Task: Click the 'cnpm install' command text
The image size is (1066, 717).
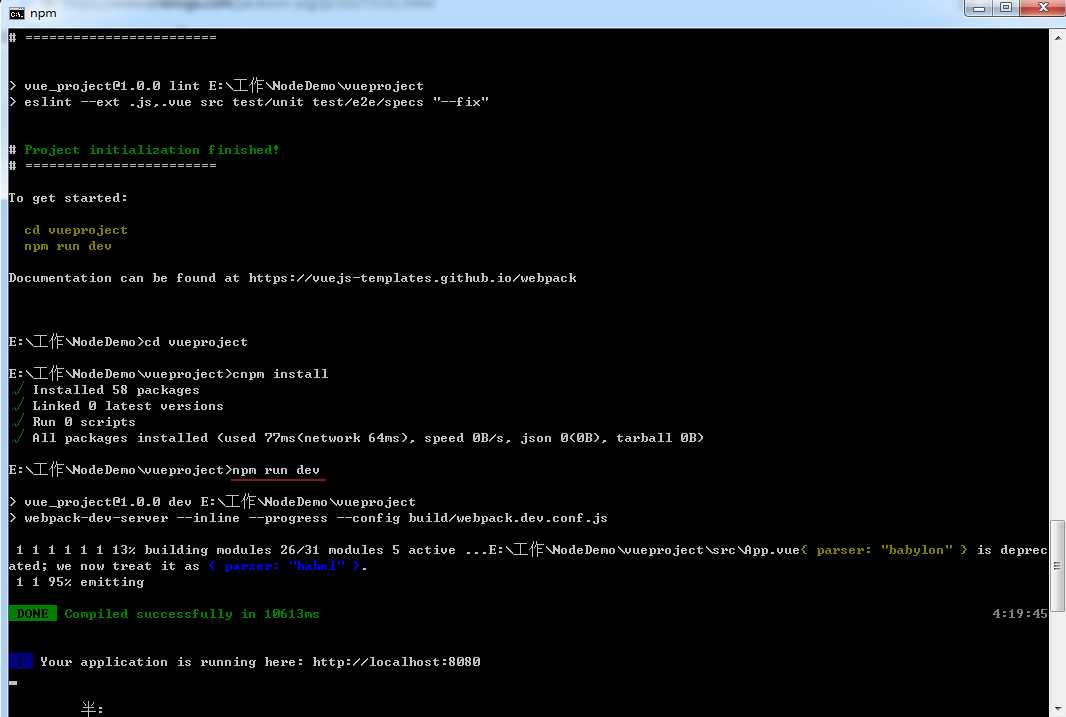Action: (280, 374)
